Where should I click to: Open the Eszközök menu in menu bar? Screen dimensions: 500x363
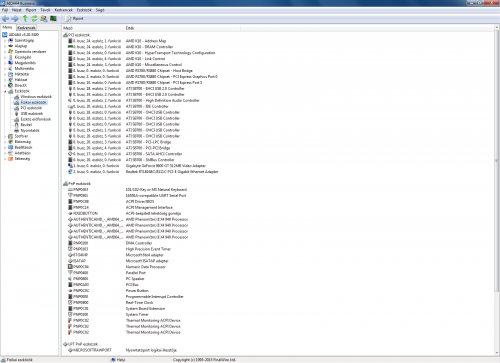[84, 10]
